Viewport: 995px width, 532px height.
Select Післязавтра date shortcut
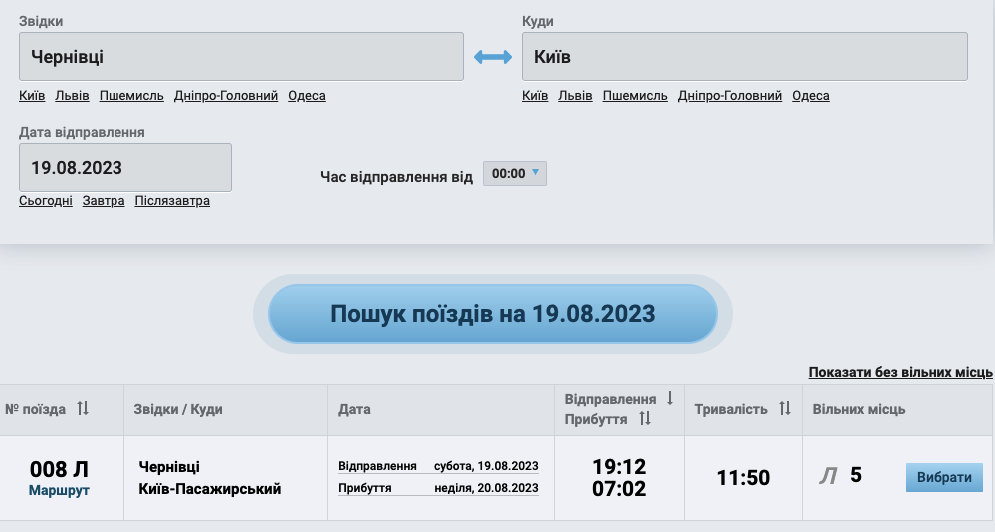[172, 201]
